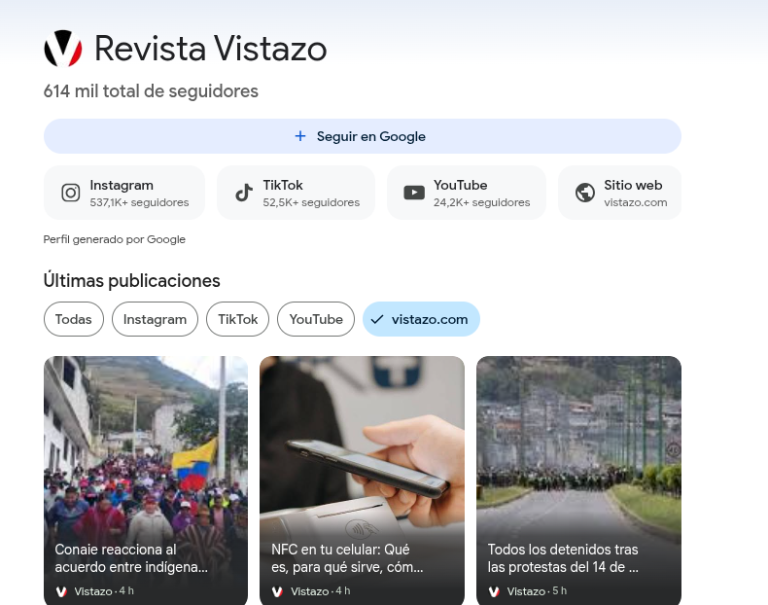
Task: Click the Instagram camera icon
Action: [x=71, y=193]
